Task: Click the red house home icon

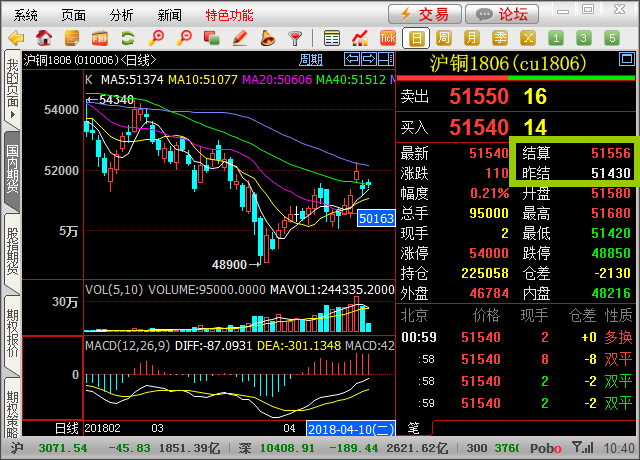Action: (x=44, y=37)
